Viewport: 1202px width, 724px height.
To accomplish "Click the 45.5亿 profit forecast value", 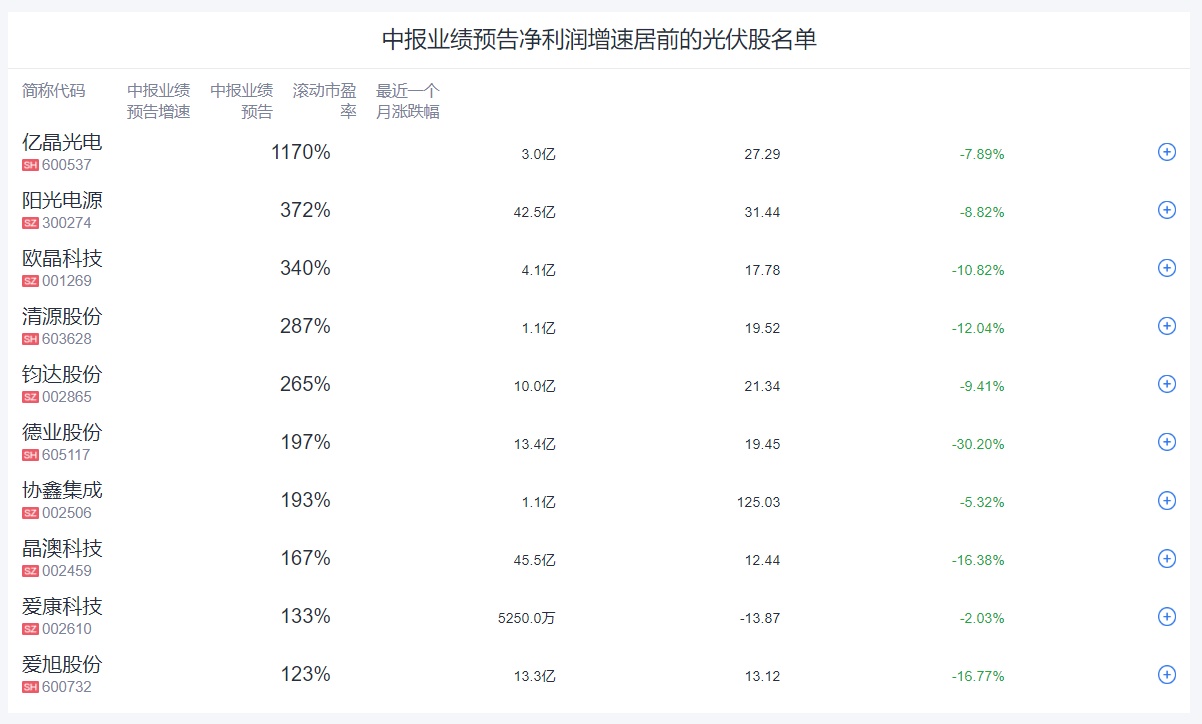I will 535,560.
